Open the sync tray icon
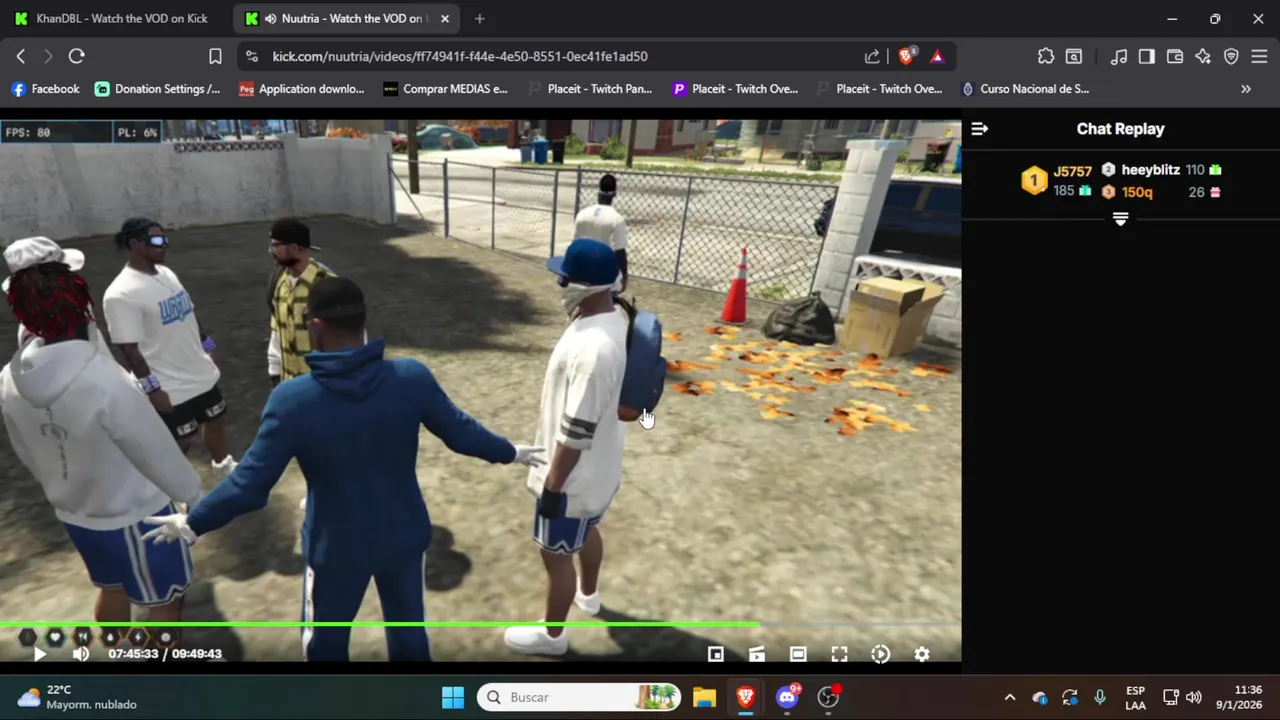 point(1070,697)
